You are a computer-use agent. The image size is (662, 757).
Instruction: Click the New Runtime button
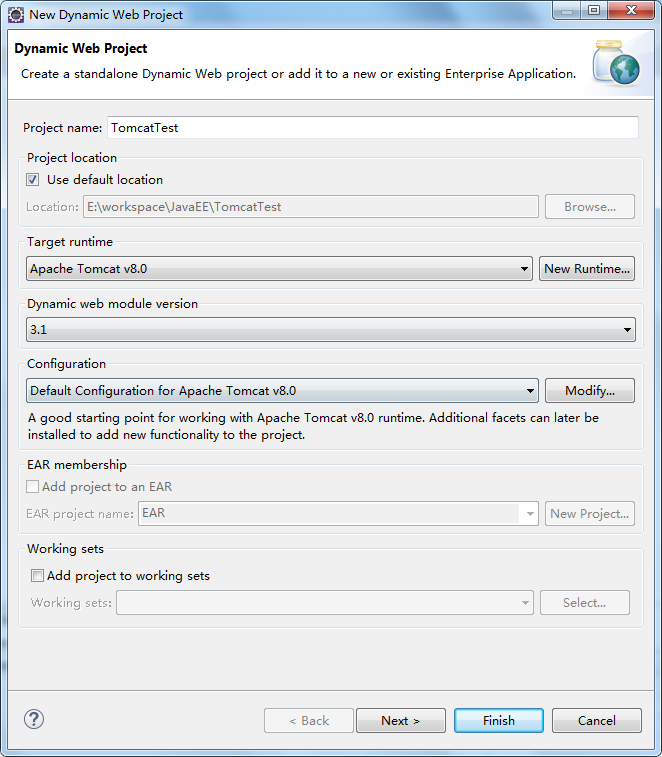(587, 269)
